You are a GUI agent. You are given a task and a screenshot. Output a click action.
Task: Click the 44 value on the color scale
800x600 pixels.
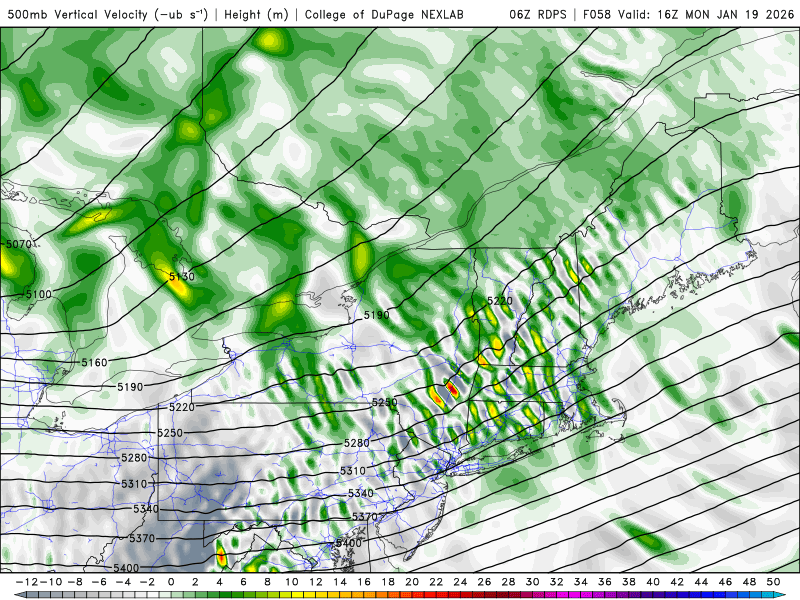[x=701, y=582]
